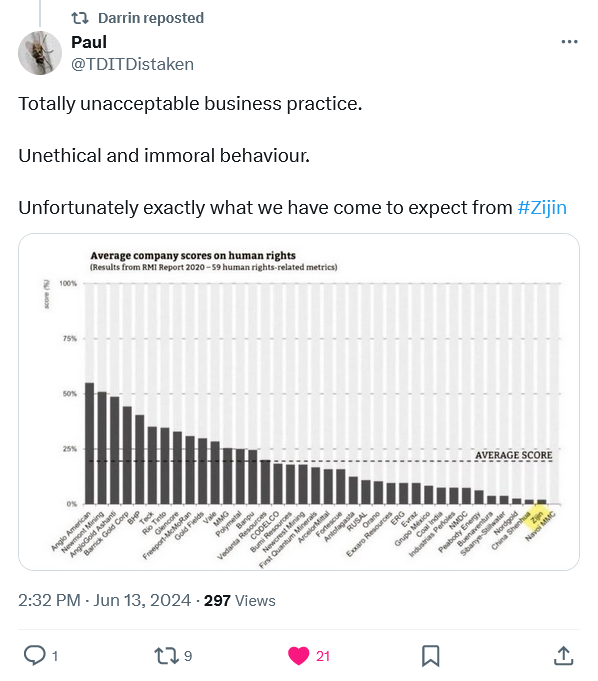Image resolution: width=598 pixels, height=681 pixels.
Task: Follow the #Zijin hashtag link
Action: [x=542, y=207]
